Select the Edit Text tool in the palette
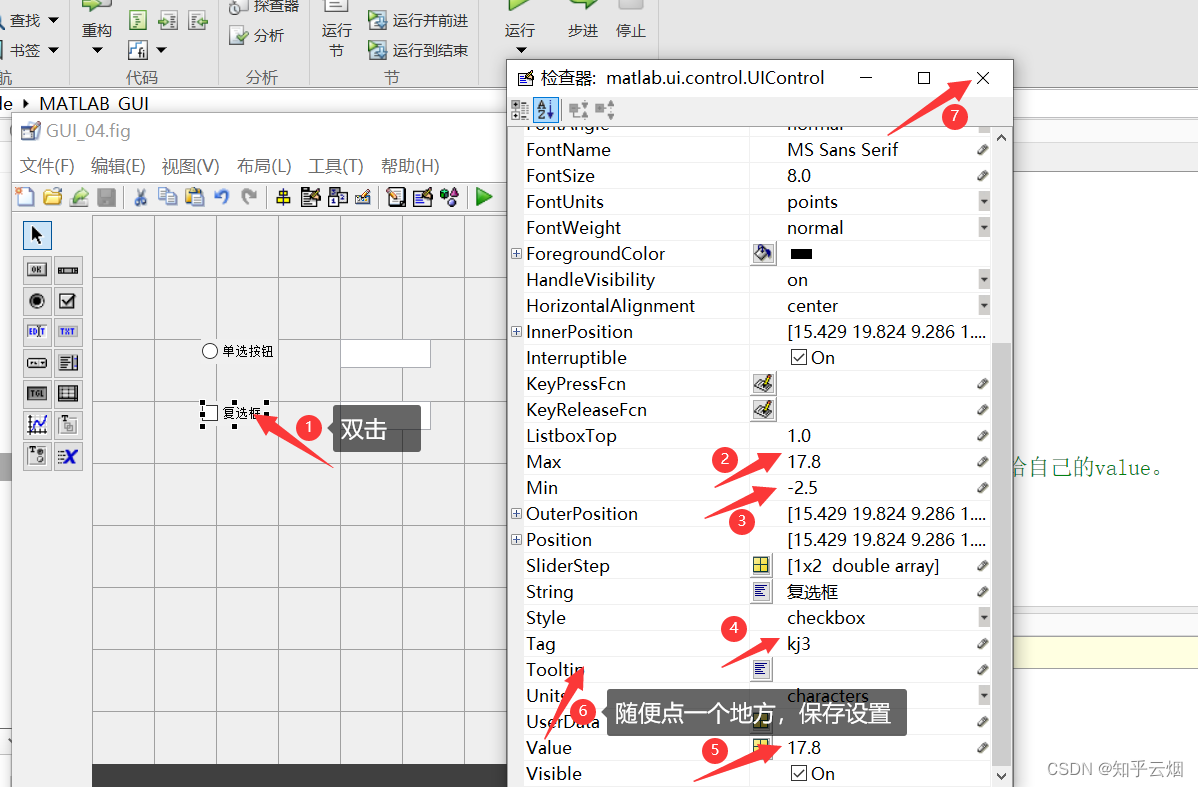The width and height of the screenshot is (1198, 787). [x=37, y=330]
